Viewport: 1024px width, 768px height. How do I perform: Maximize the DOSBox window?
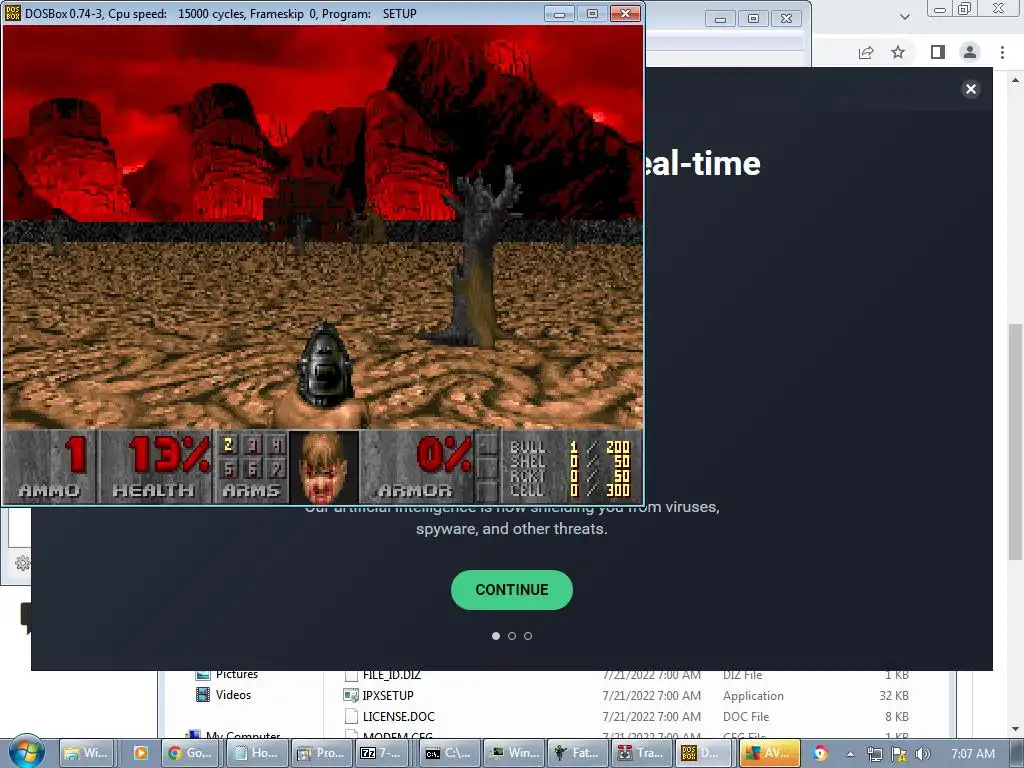pos(592,14)
